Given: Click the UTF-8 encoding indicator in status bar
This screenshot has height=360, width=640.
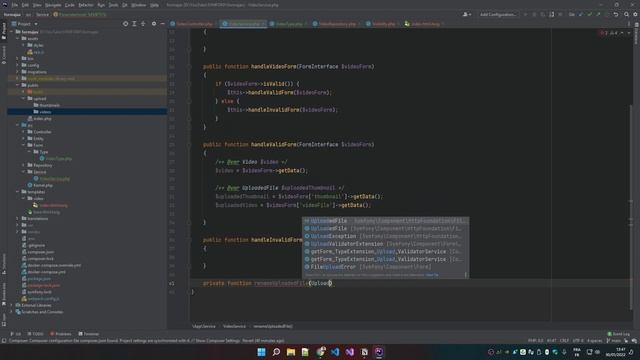Looking at the screenshot, I should pyautogui.click(x=578, y=340).
